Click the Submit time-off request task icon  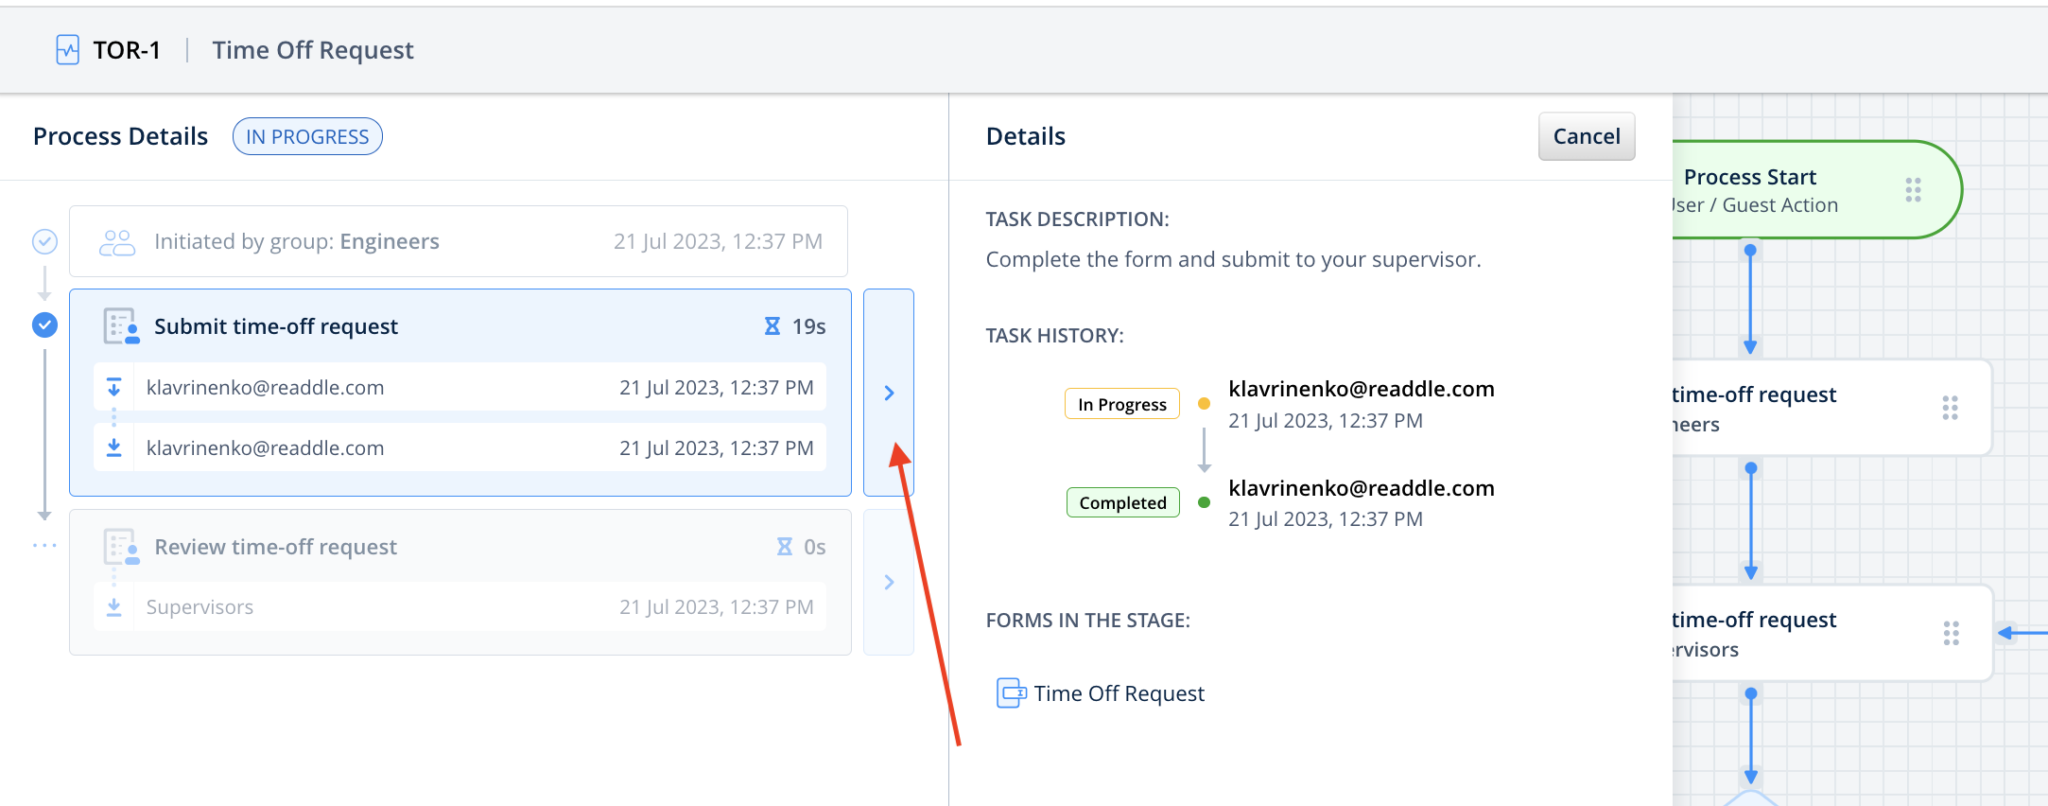(121, 327)
